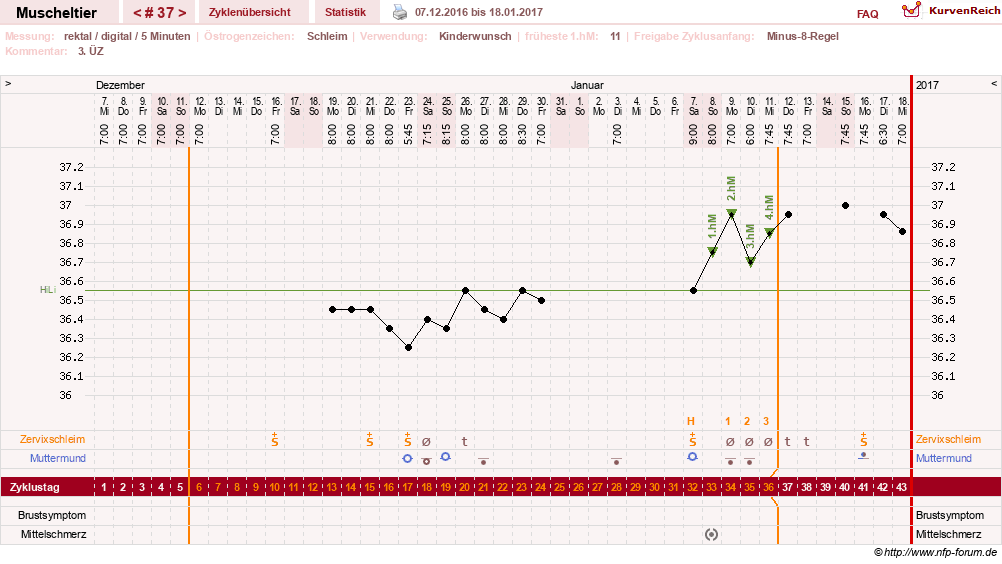This screenshot has width=1002, height=564.
Task: Click the Zervixschleim S+ symbol on cycle day 32
Action: pos(692,439)
